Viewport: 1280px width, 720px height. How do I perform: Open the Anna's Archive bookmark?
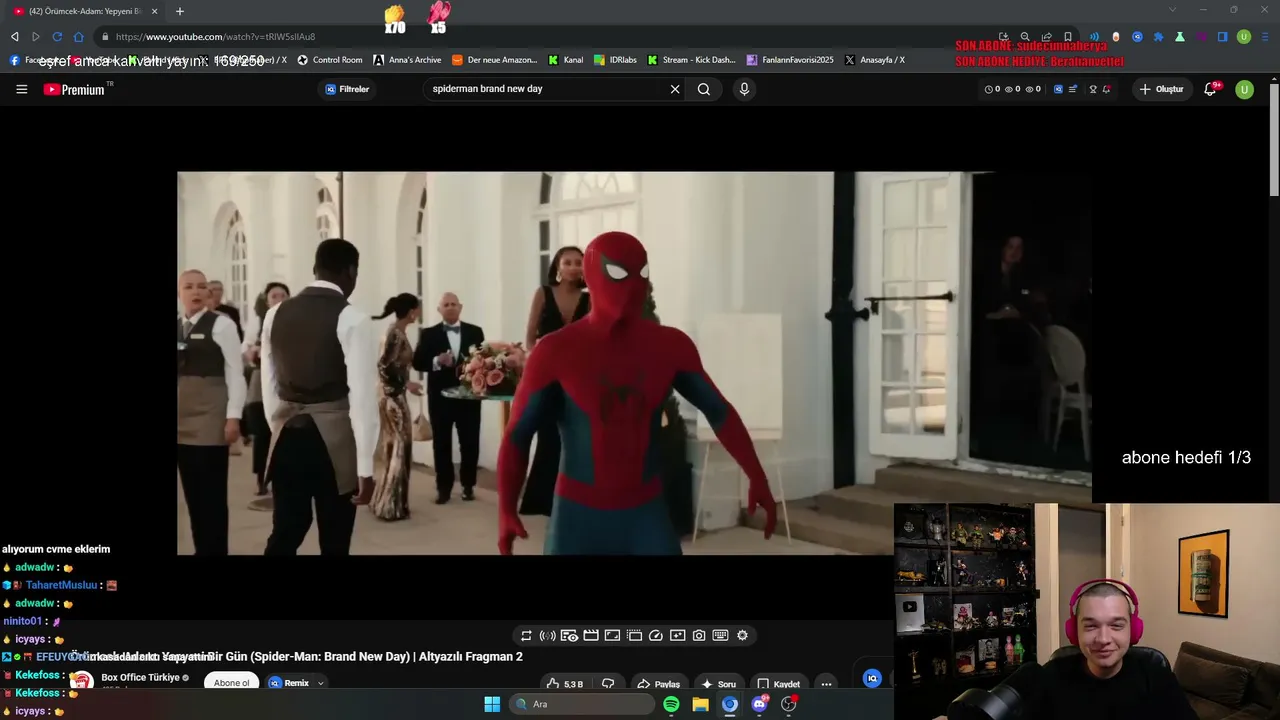(x=407, y=60)
